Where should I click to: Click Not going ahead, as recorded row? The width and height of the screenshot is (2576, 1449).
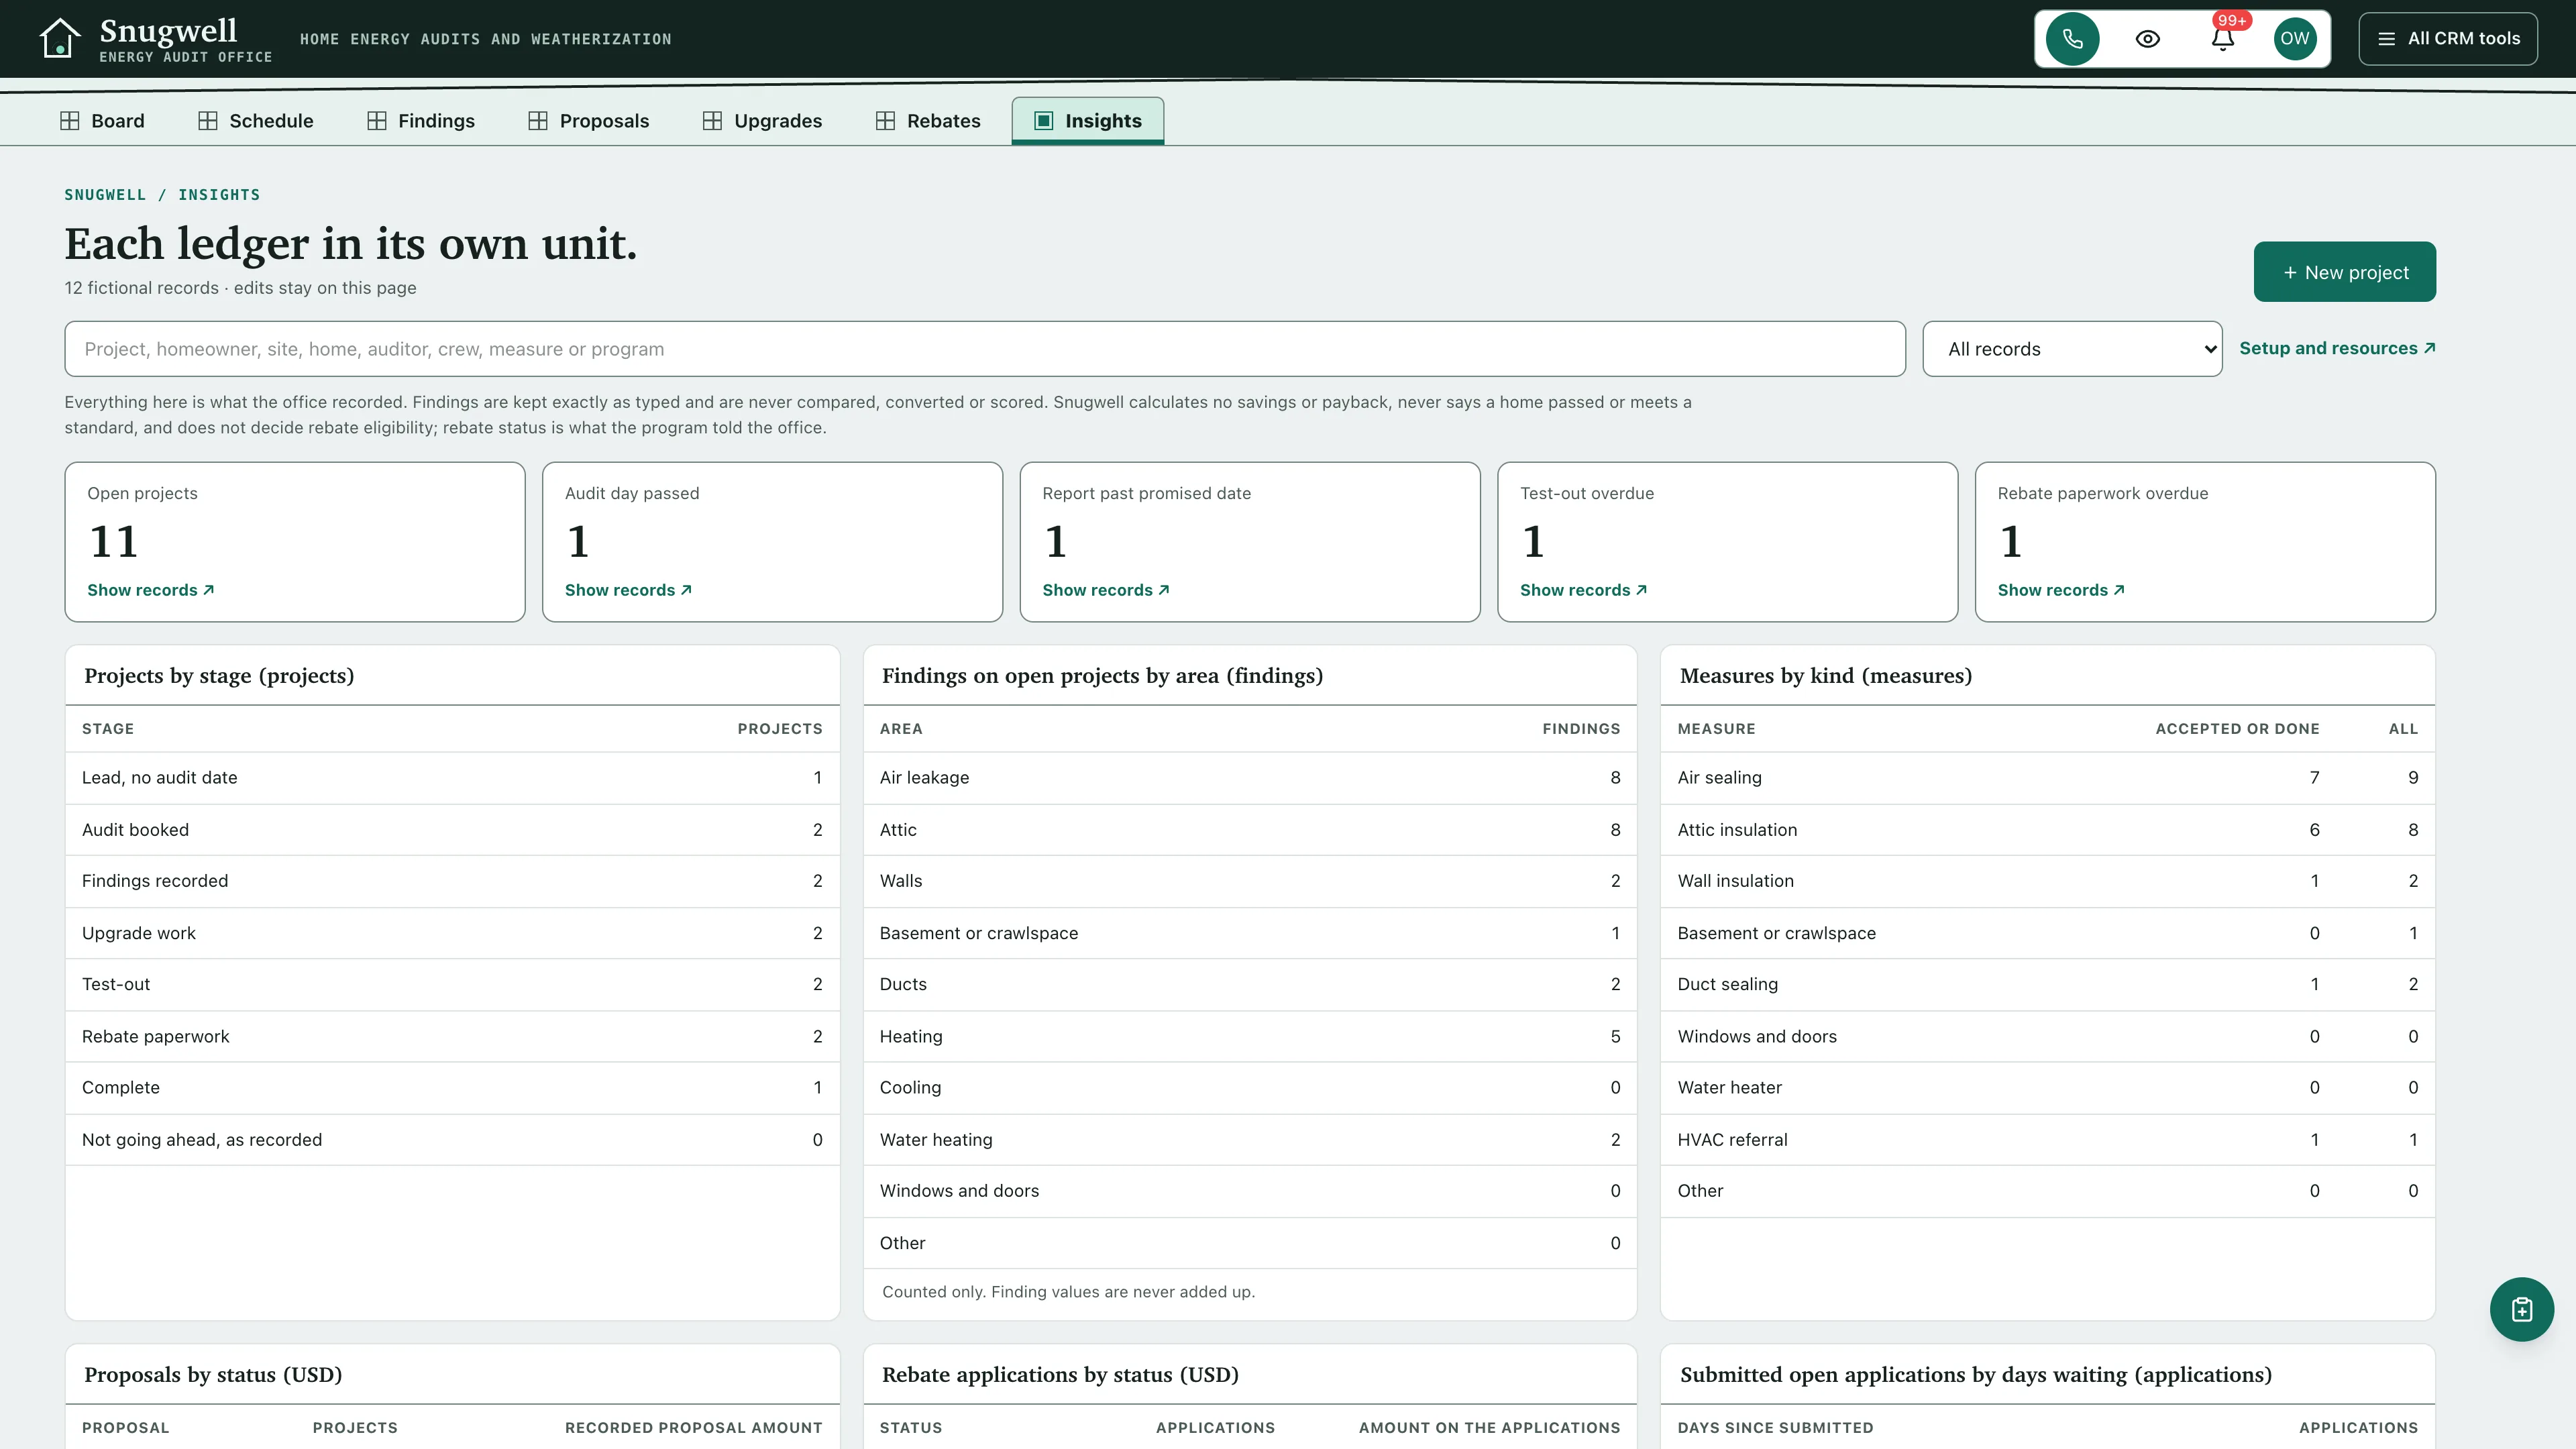[x=452, y=1140]
